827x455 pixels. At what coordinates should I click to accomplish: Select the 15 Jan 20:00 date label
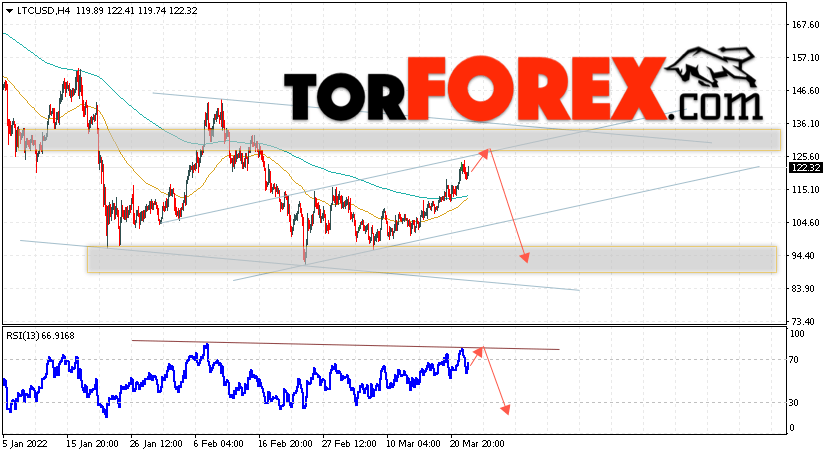[93, 444]
